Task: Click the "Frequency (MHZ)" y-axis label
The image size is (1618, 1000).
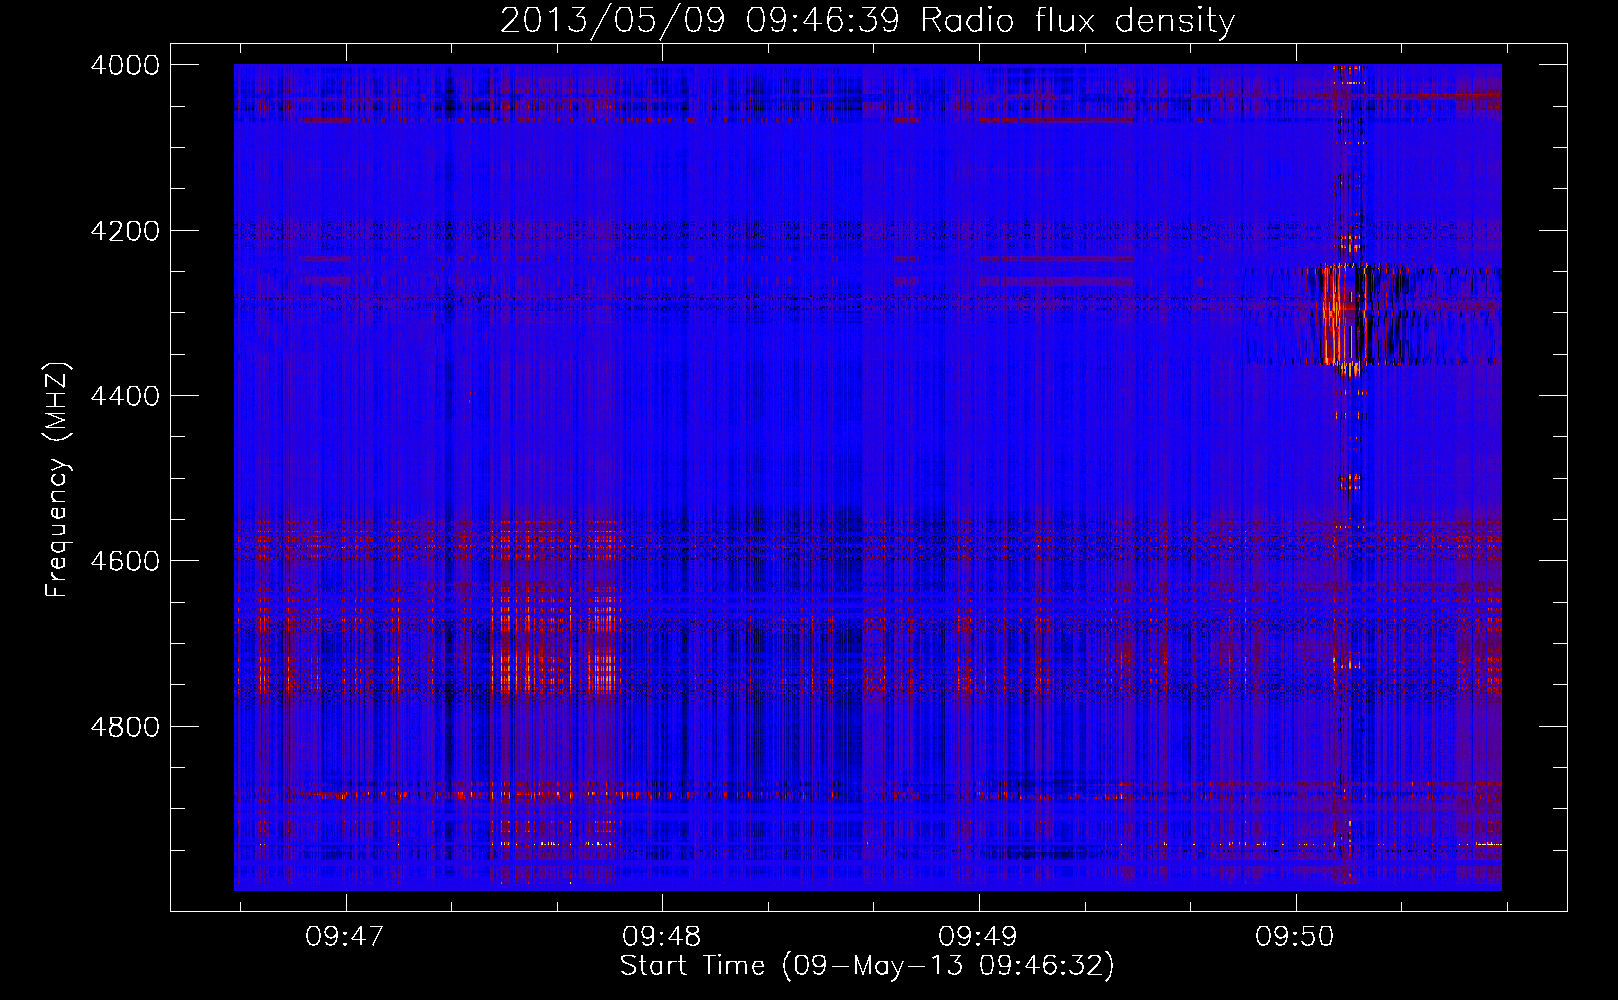Action: point(58,480)
